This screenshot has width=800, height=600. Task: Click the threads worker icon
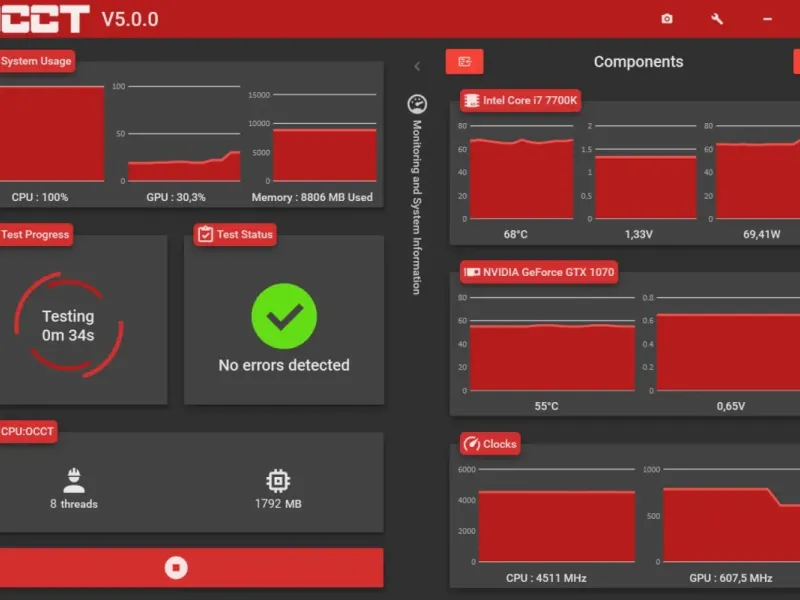point(74,480)
